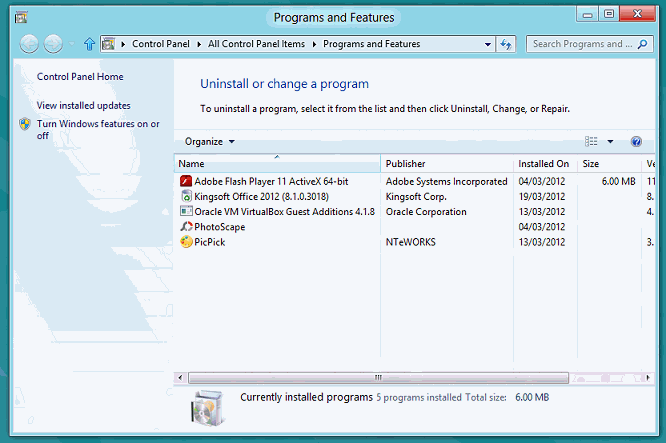666x443 pixels.
Task: Click the Help question mark icon
Action: click(x=636, y=141)
